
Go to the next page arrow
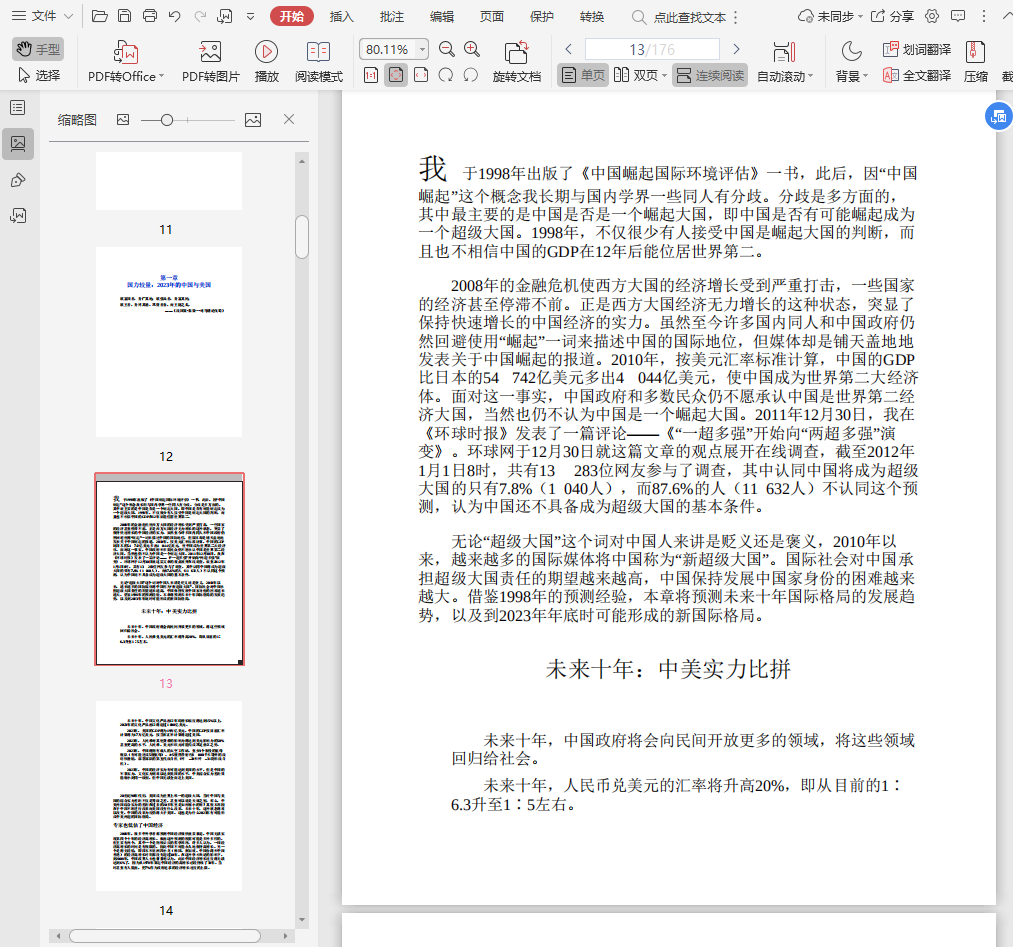click(x=736, y=49)
